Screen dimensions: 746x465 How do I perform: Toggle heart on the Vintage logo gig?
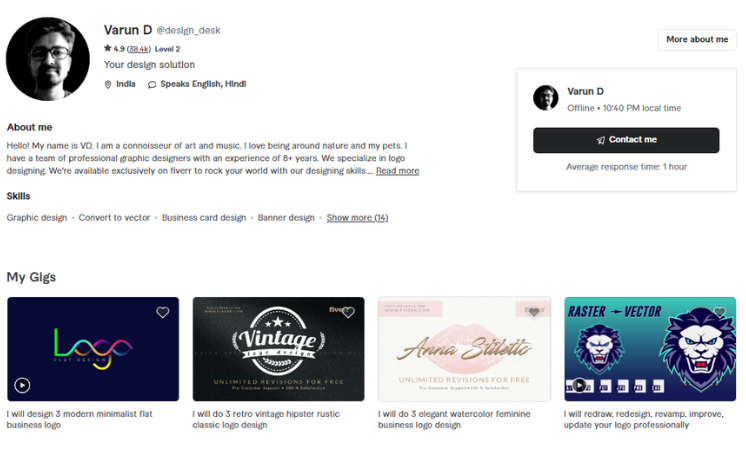pos(348,312)
